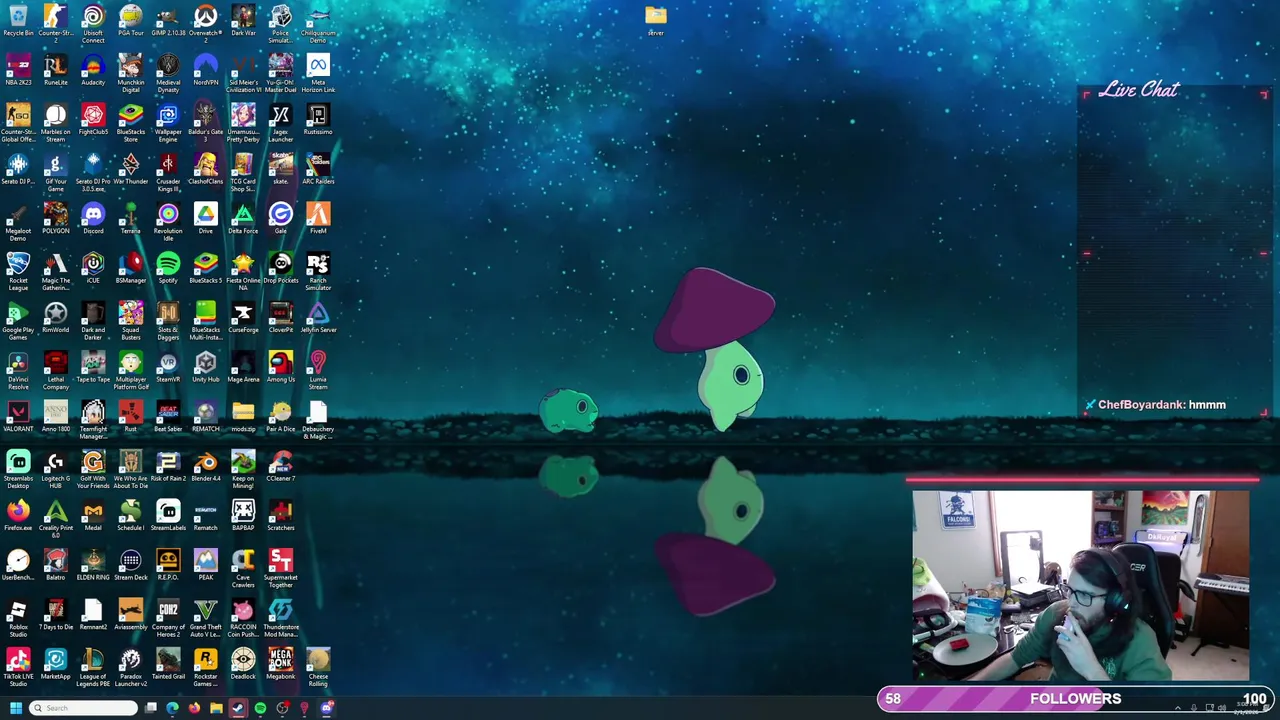Switch to Steam on the taskbar
The image size is (1280, 720).
point(237,708)
